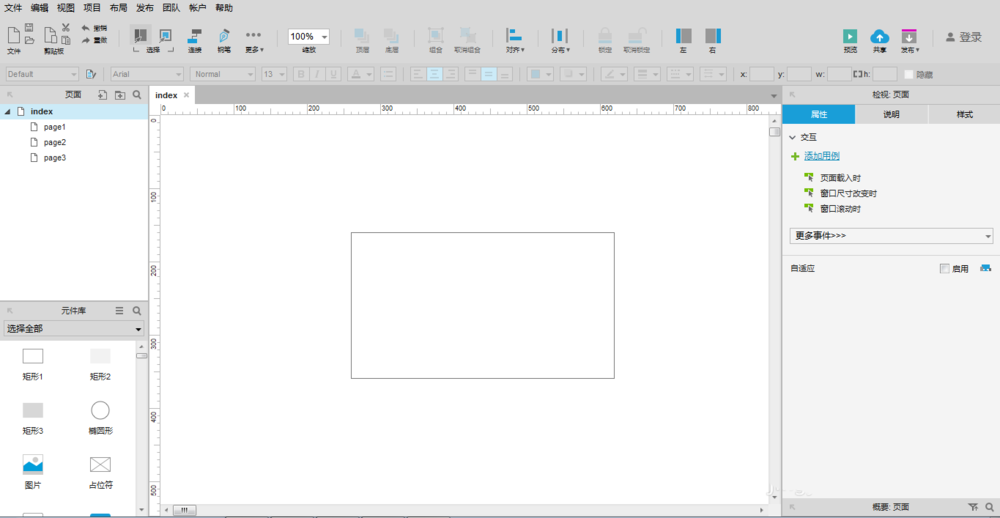Collapse the index page tree node

[x=8, y=112]
